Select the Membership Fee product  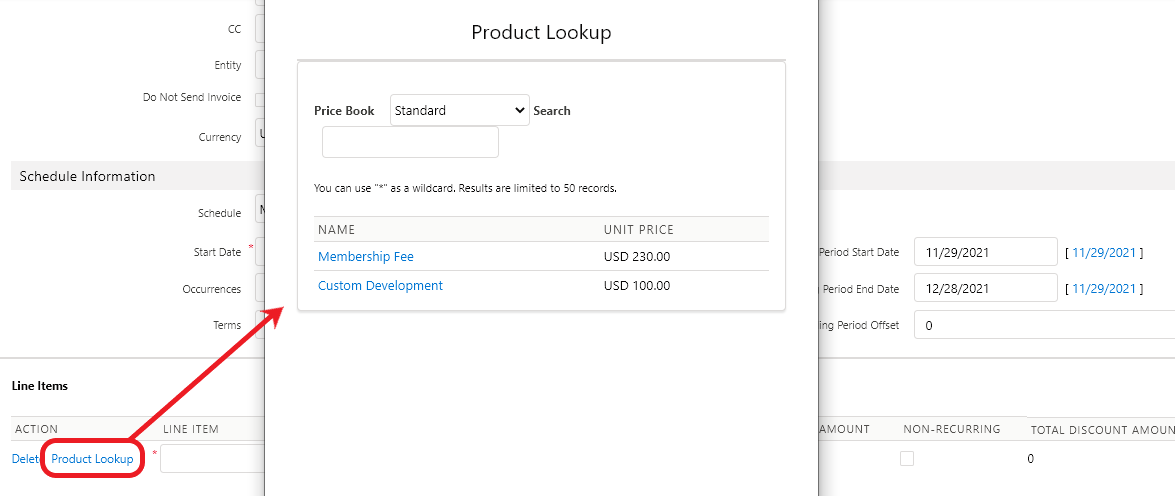coord(366,257)
